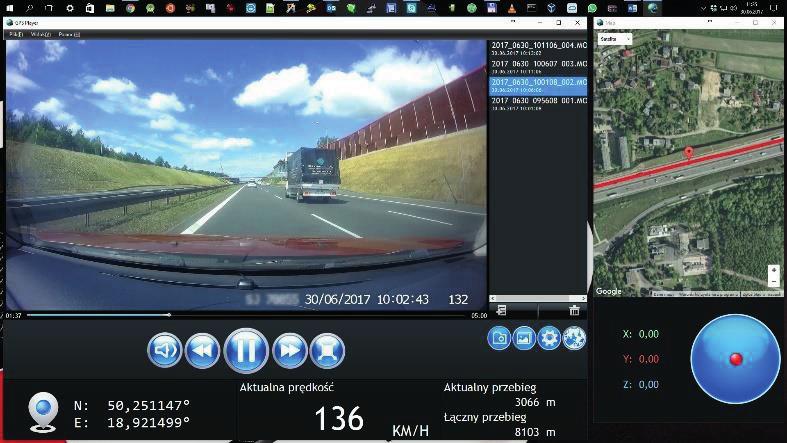Open VLC media player from taskbar
This screenshot has width=787, height=443.
(x=511, y=8)
